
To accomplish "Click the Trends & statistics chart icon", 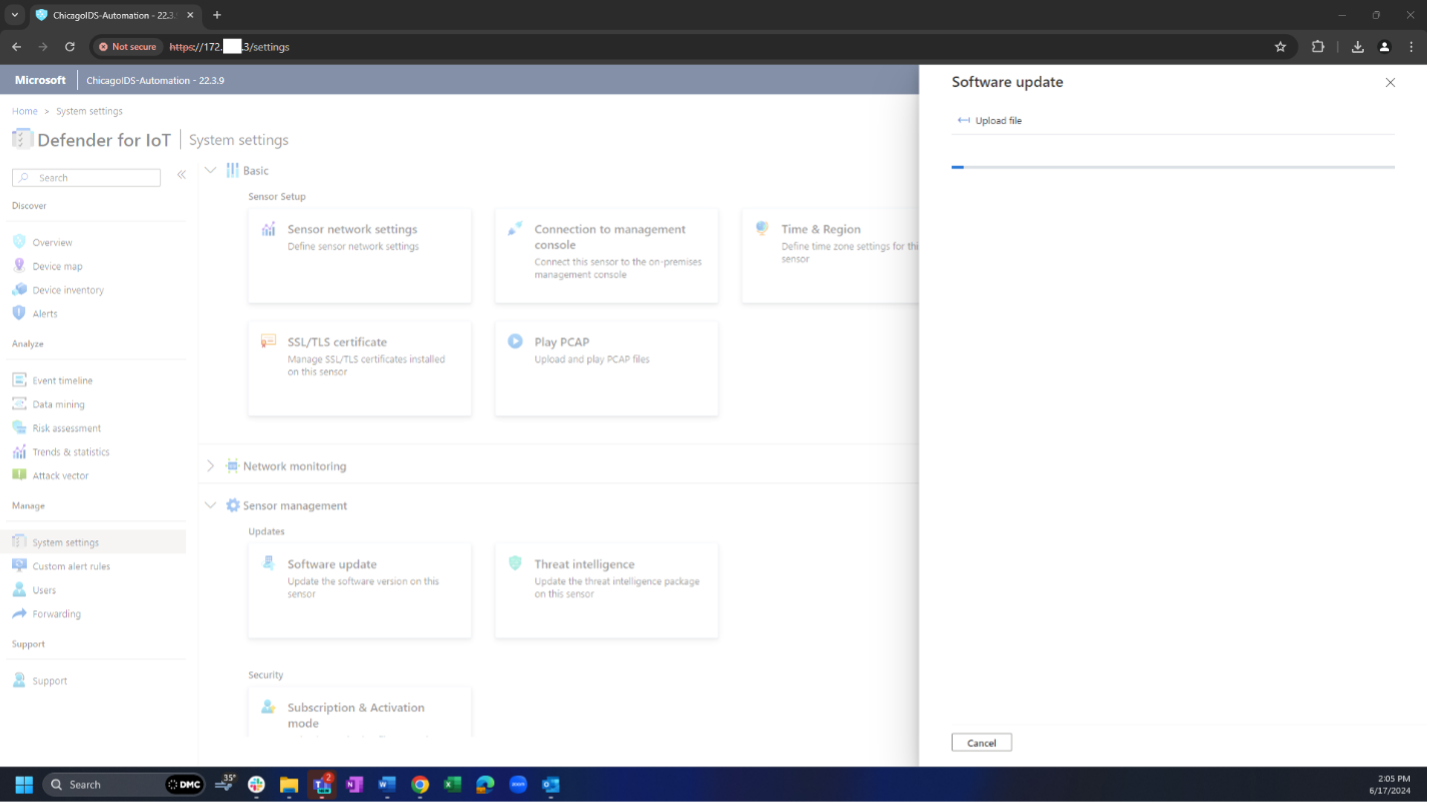I will [x=19, y=452].
